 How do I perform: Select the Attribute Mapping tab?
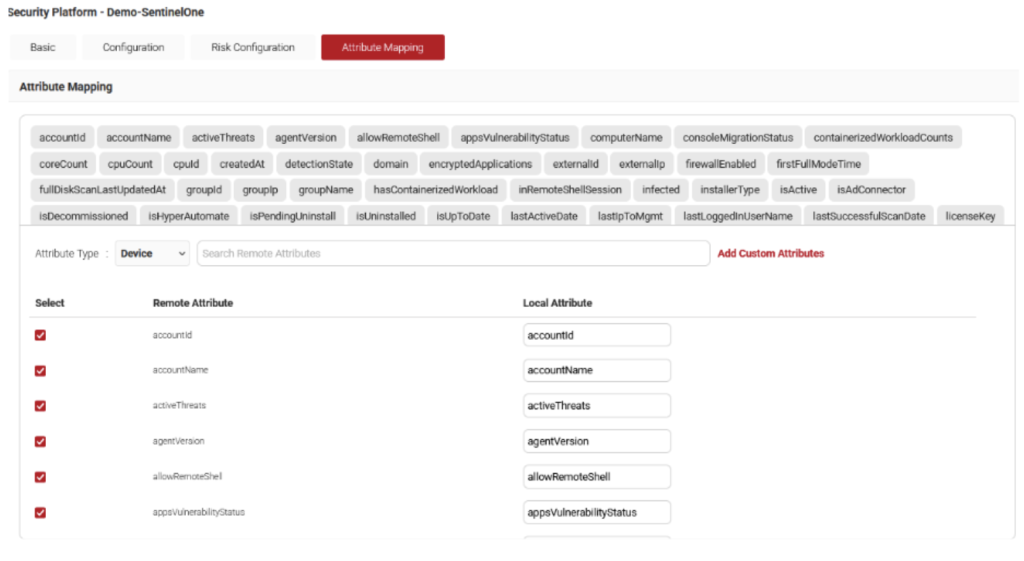point(382,47)
